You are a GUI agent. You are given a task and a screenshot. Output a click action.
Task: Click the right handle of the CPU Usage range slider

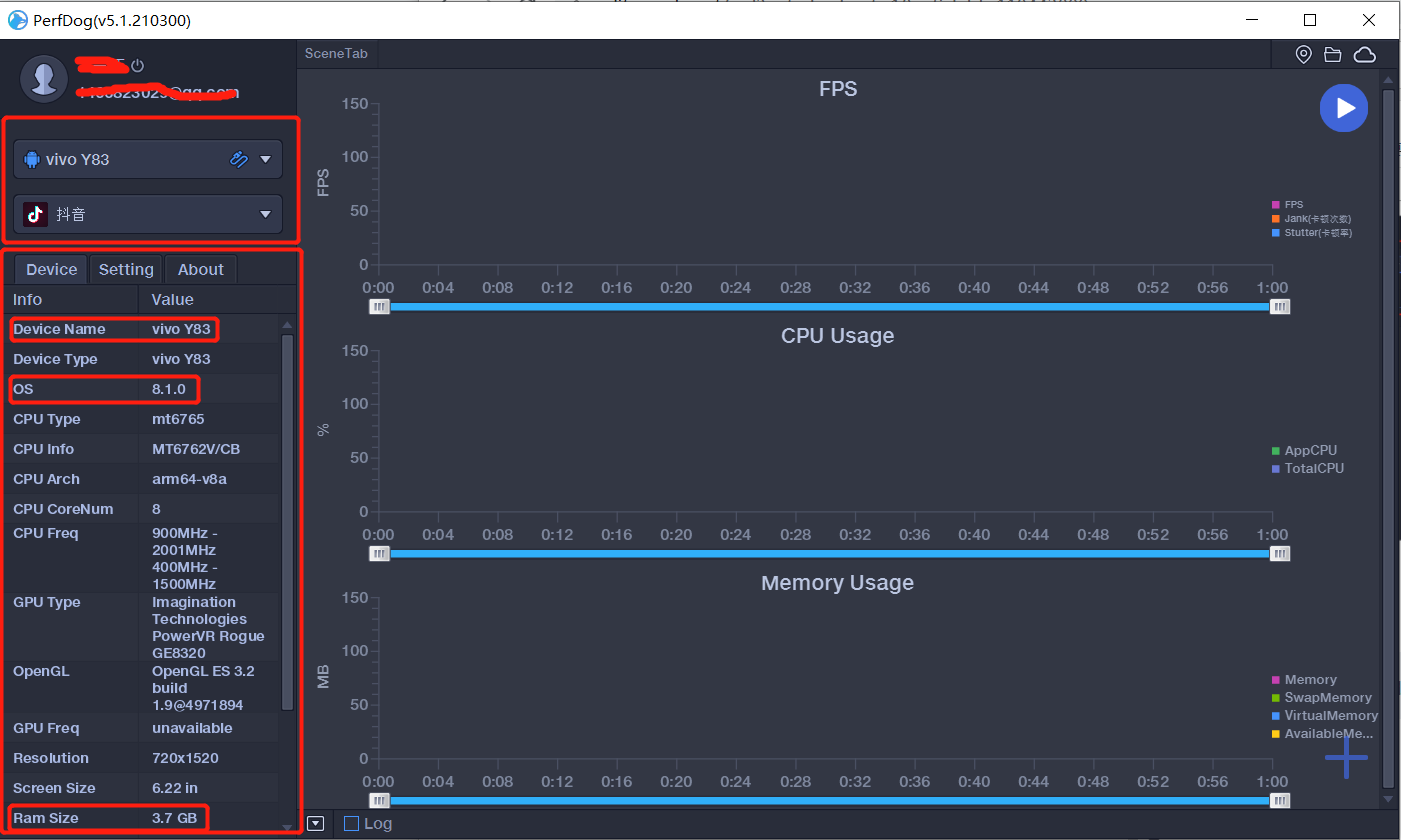1280,553
